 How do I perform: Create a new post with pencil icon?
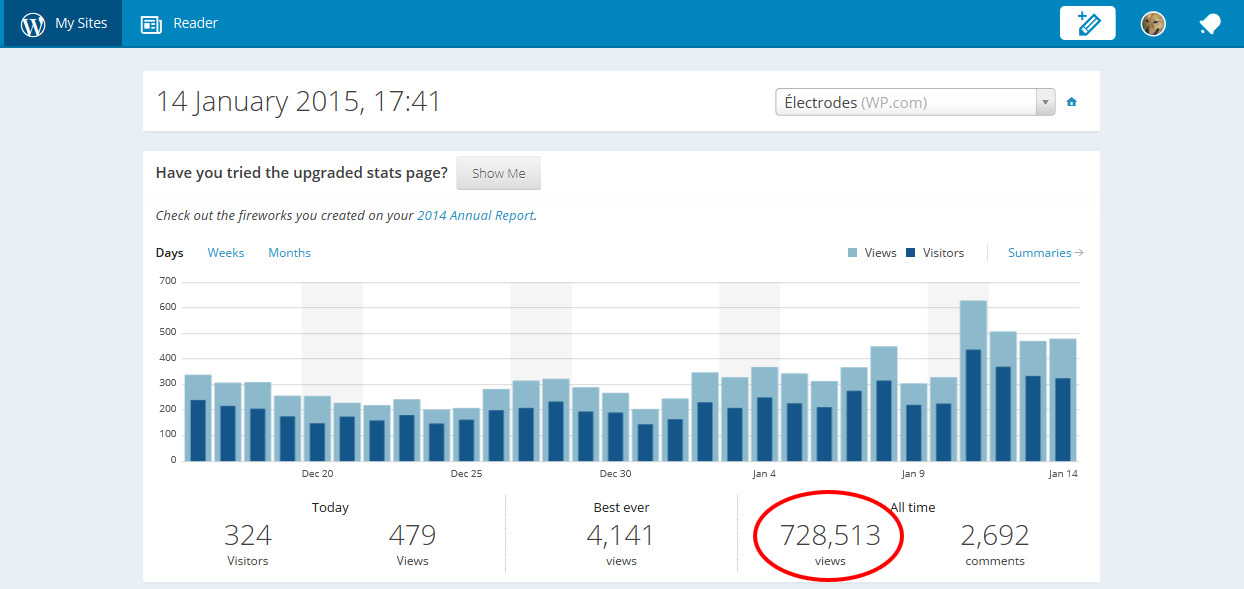[1087, 24]
